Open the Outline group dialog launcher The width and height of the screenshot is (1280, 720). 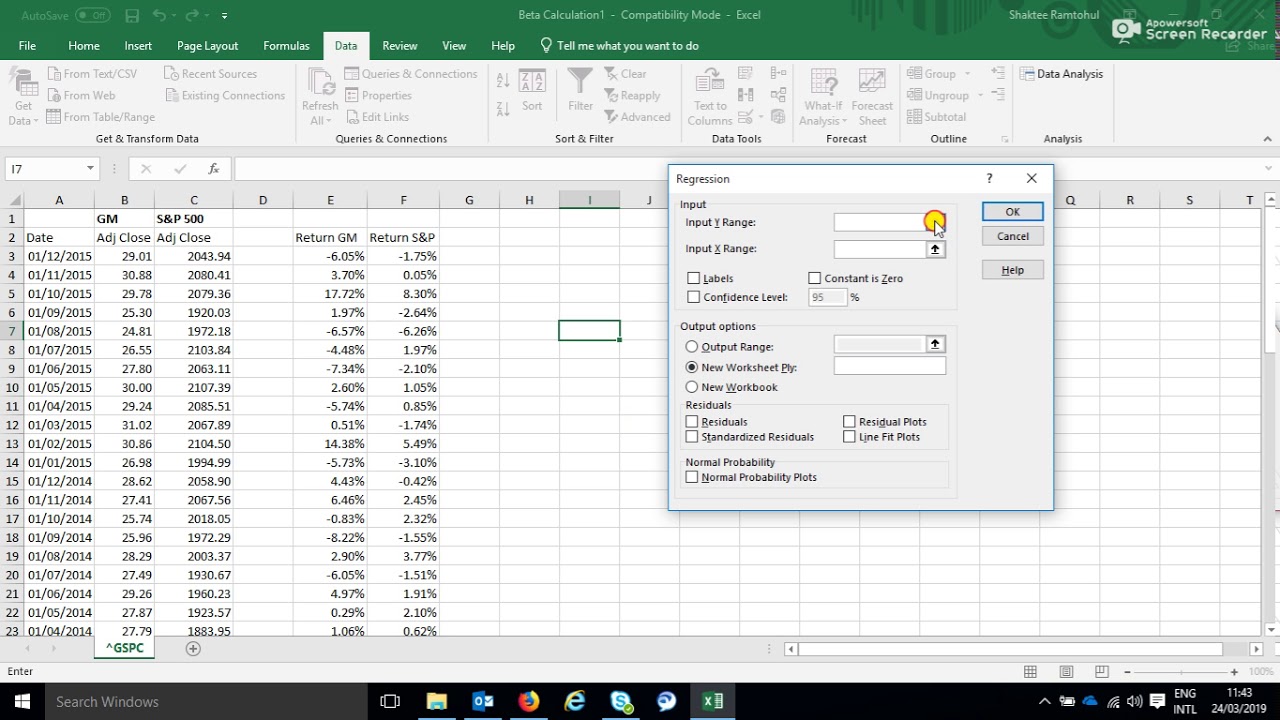(x=1004, y=139)
